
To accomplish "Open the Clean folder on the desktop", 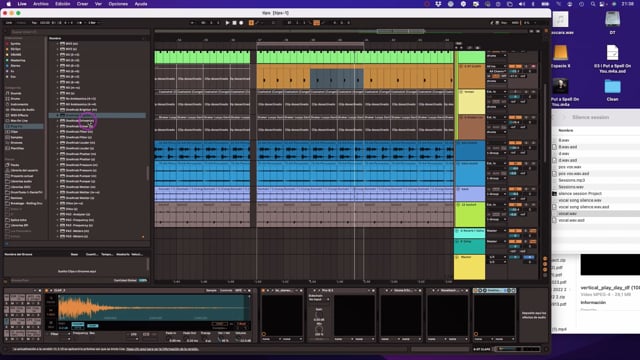I will click(x=612, y=90).
